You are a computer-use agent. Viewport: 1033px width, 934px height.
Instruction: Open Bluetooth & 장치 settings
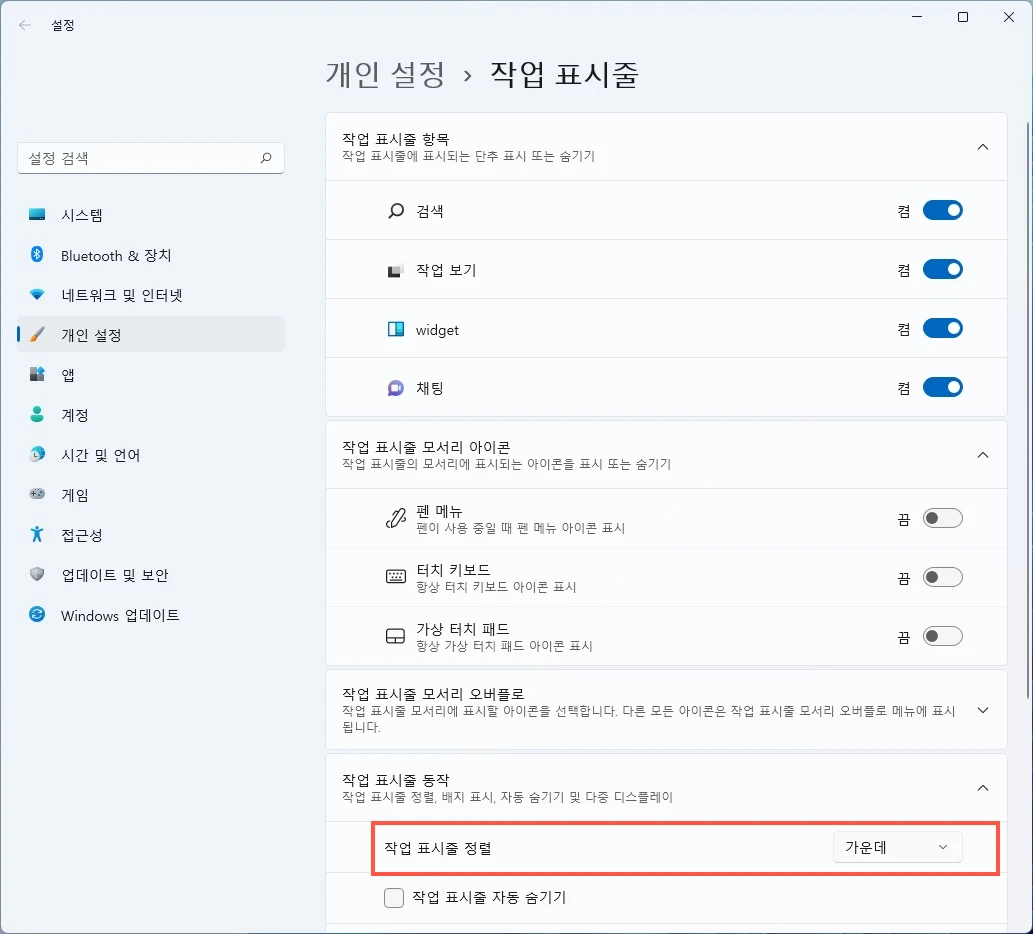[x=151, y=255]
